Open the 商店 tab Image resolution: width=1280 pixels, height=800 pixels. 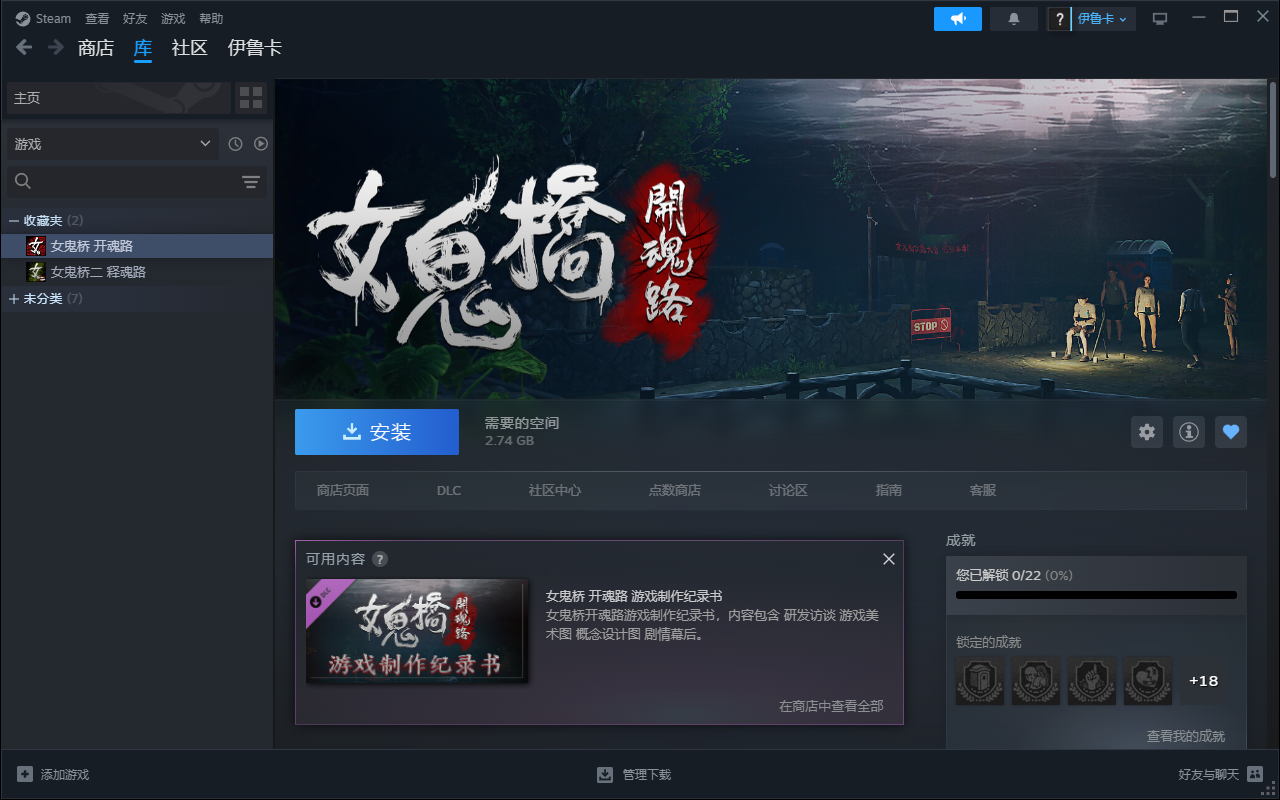[96, 48]
